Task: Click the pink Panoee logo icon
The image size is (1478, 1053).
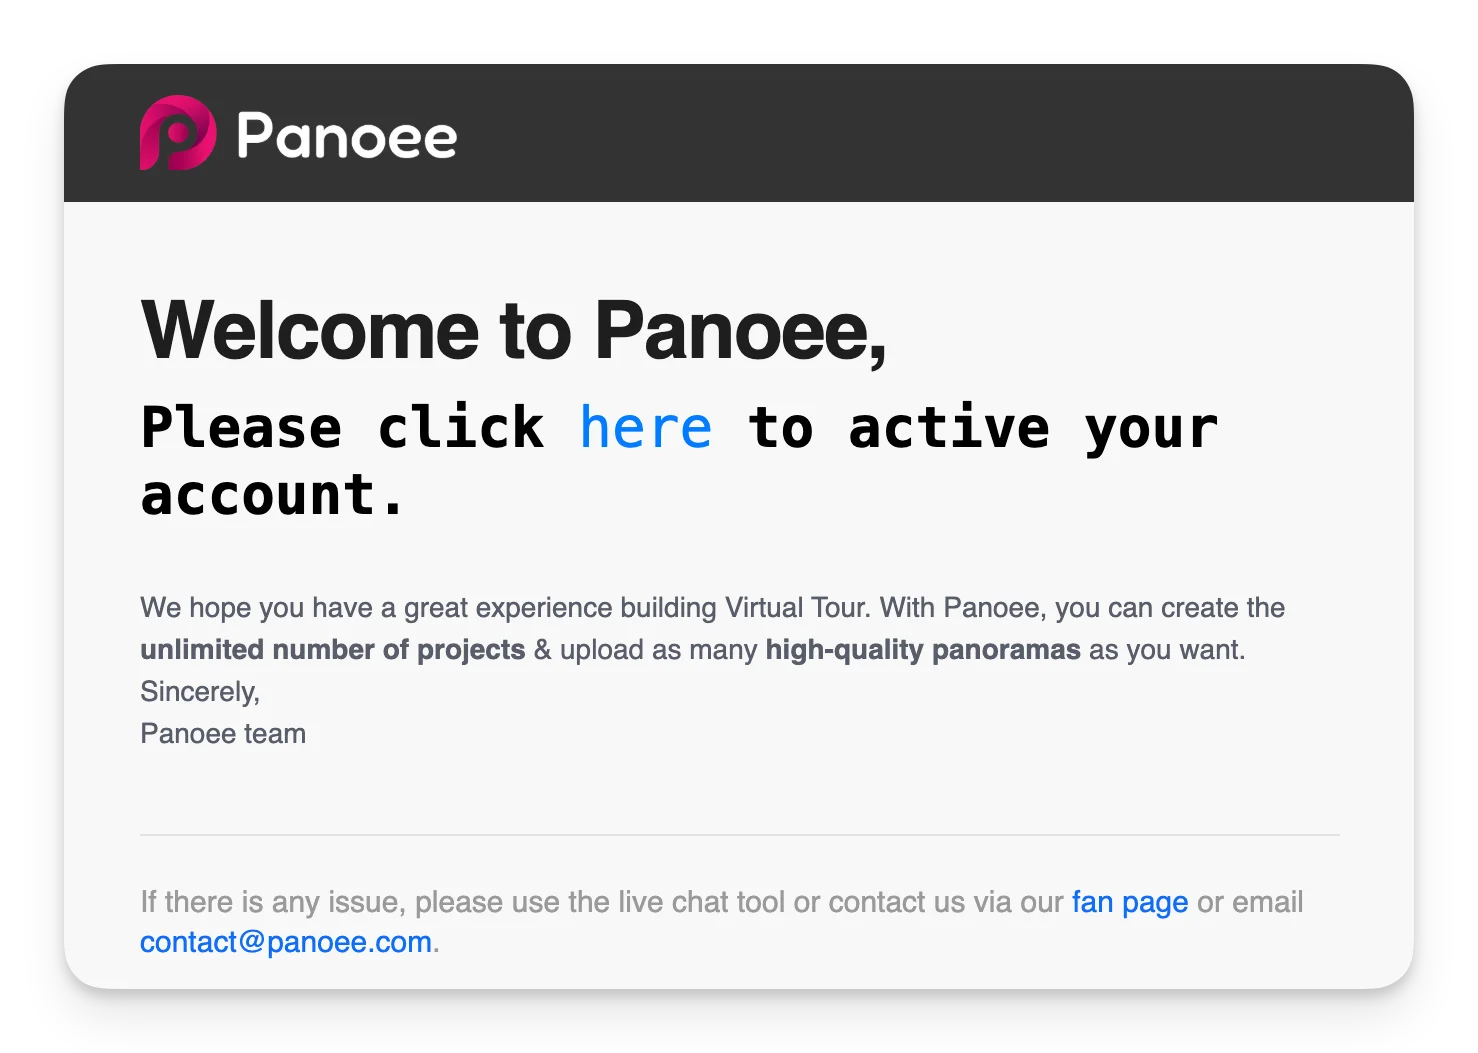Action: pos(177,133)
